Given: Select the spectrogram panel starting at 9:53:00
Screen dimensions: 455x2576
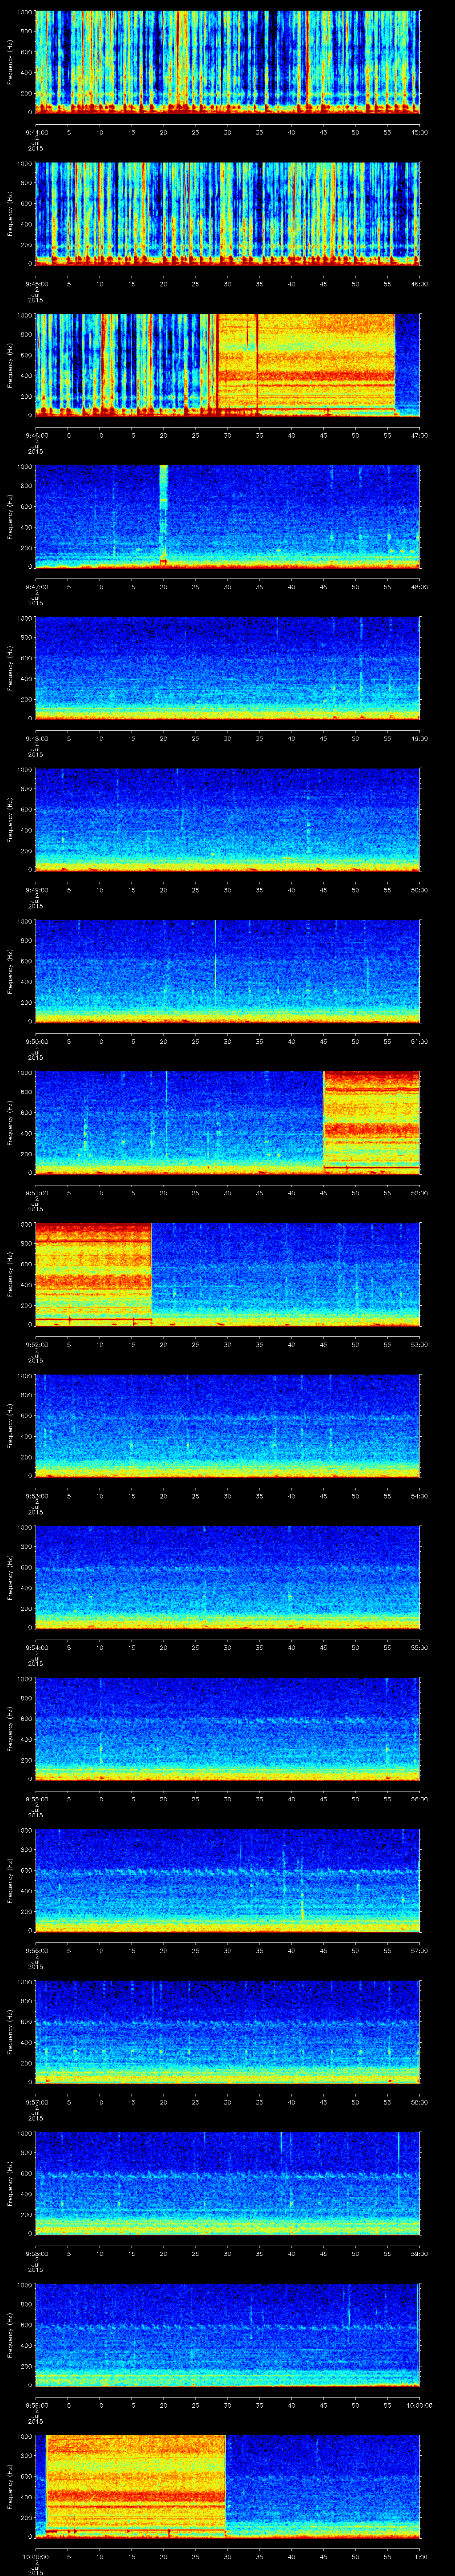Looking at the screenshot, I should (227, 1425).
